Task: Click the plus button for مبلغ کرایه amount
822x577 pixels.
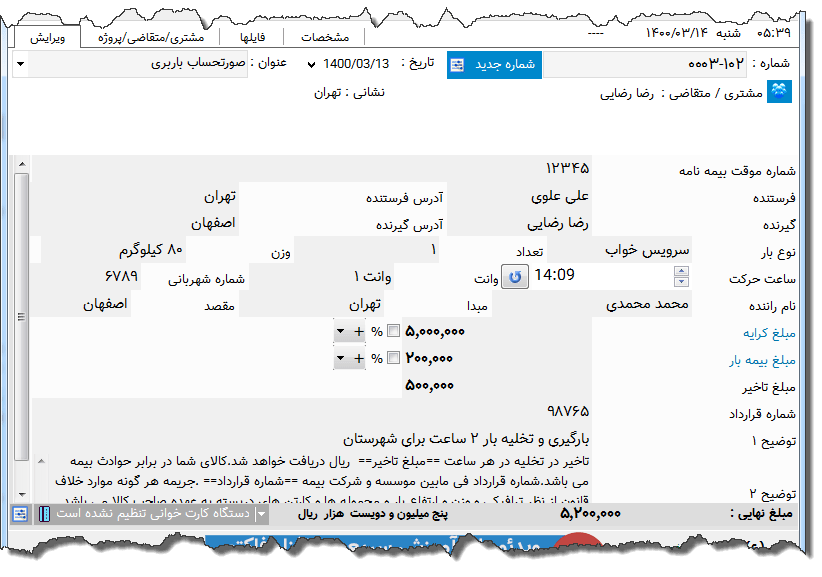Action: click(359, 330)
